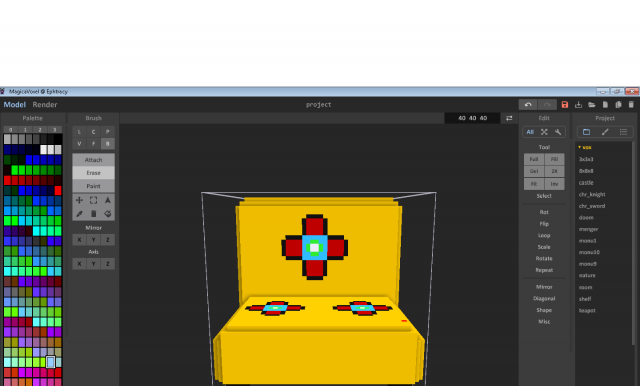
Task: Expand the Flip section
Action: point(544,224)
